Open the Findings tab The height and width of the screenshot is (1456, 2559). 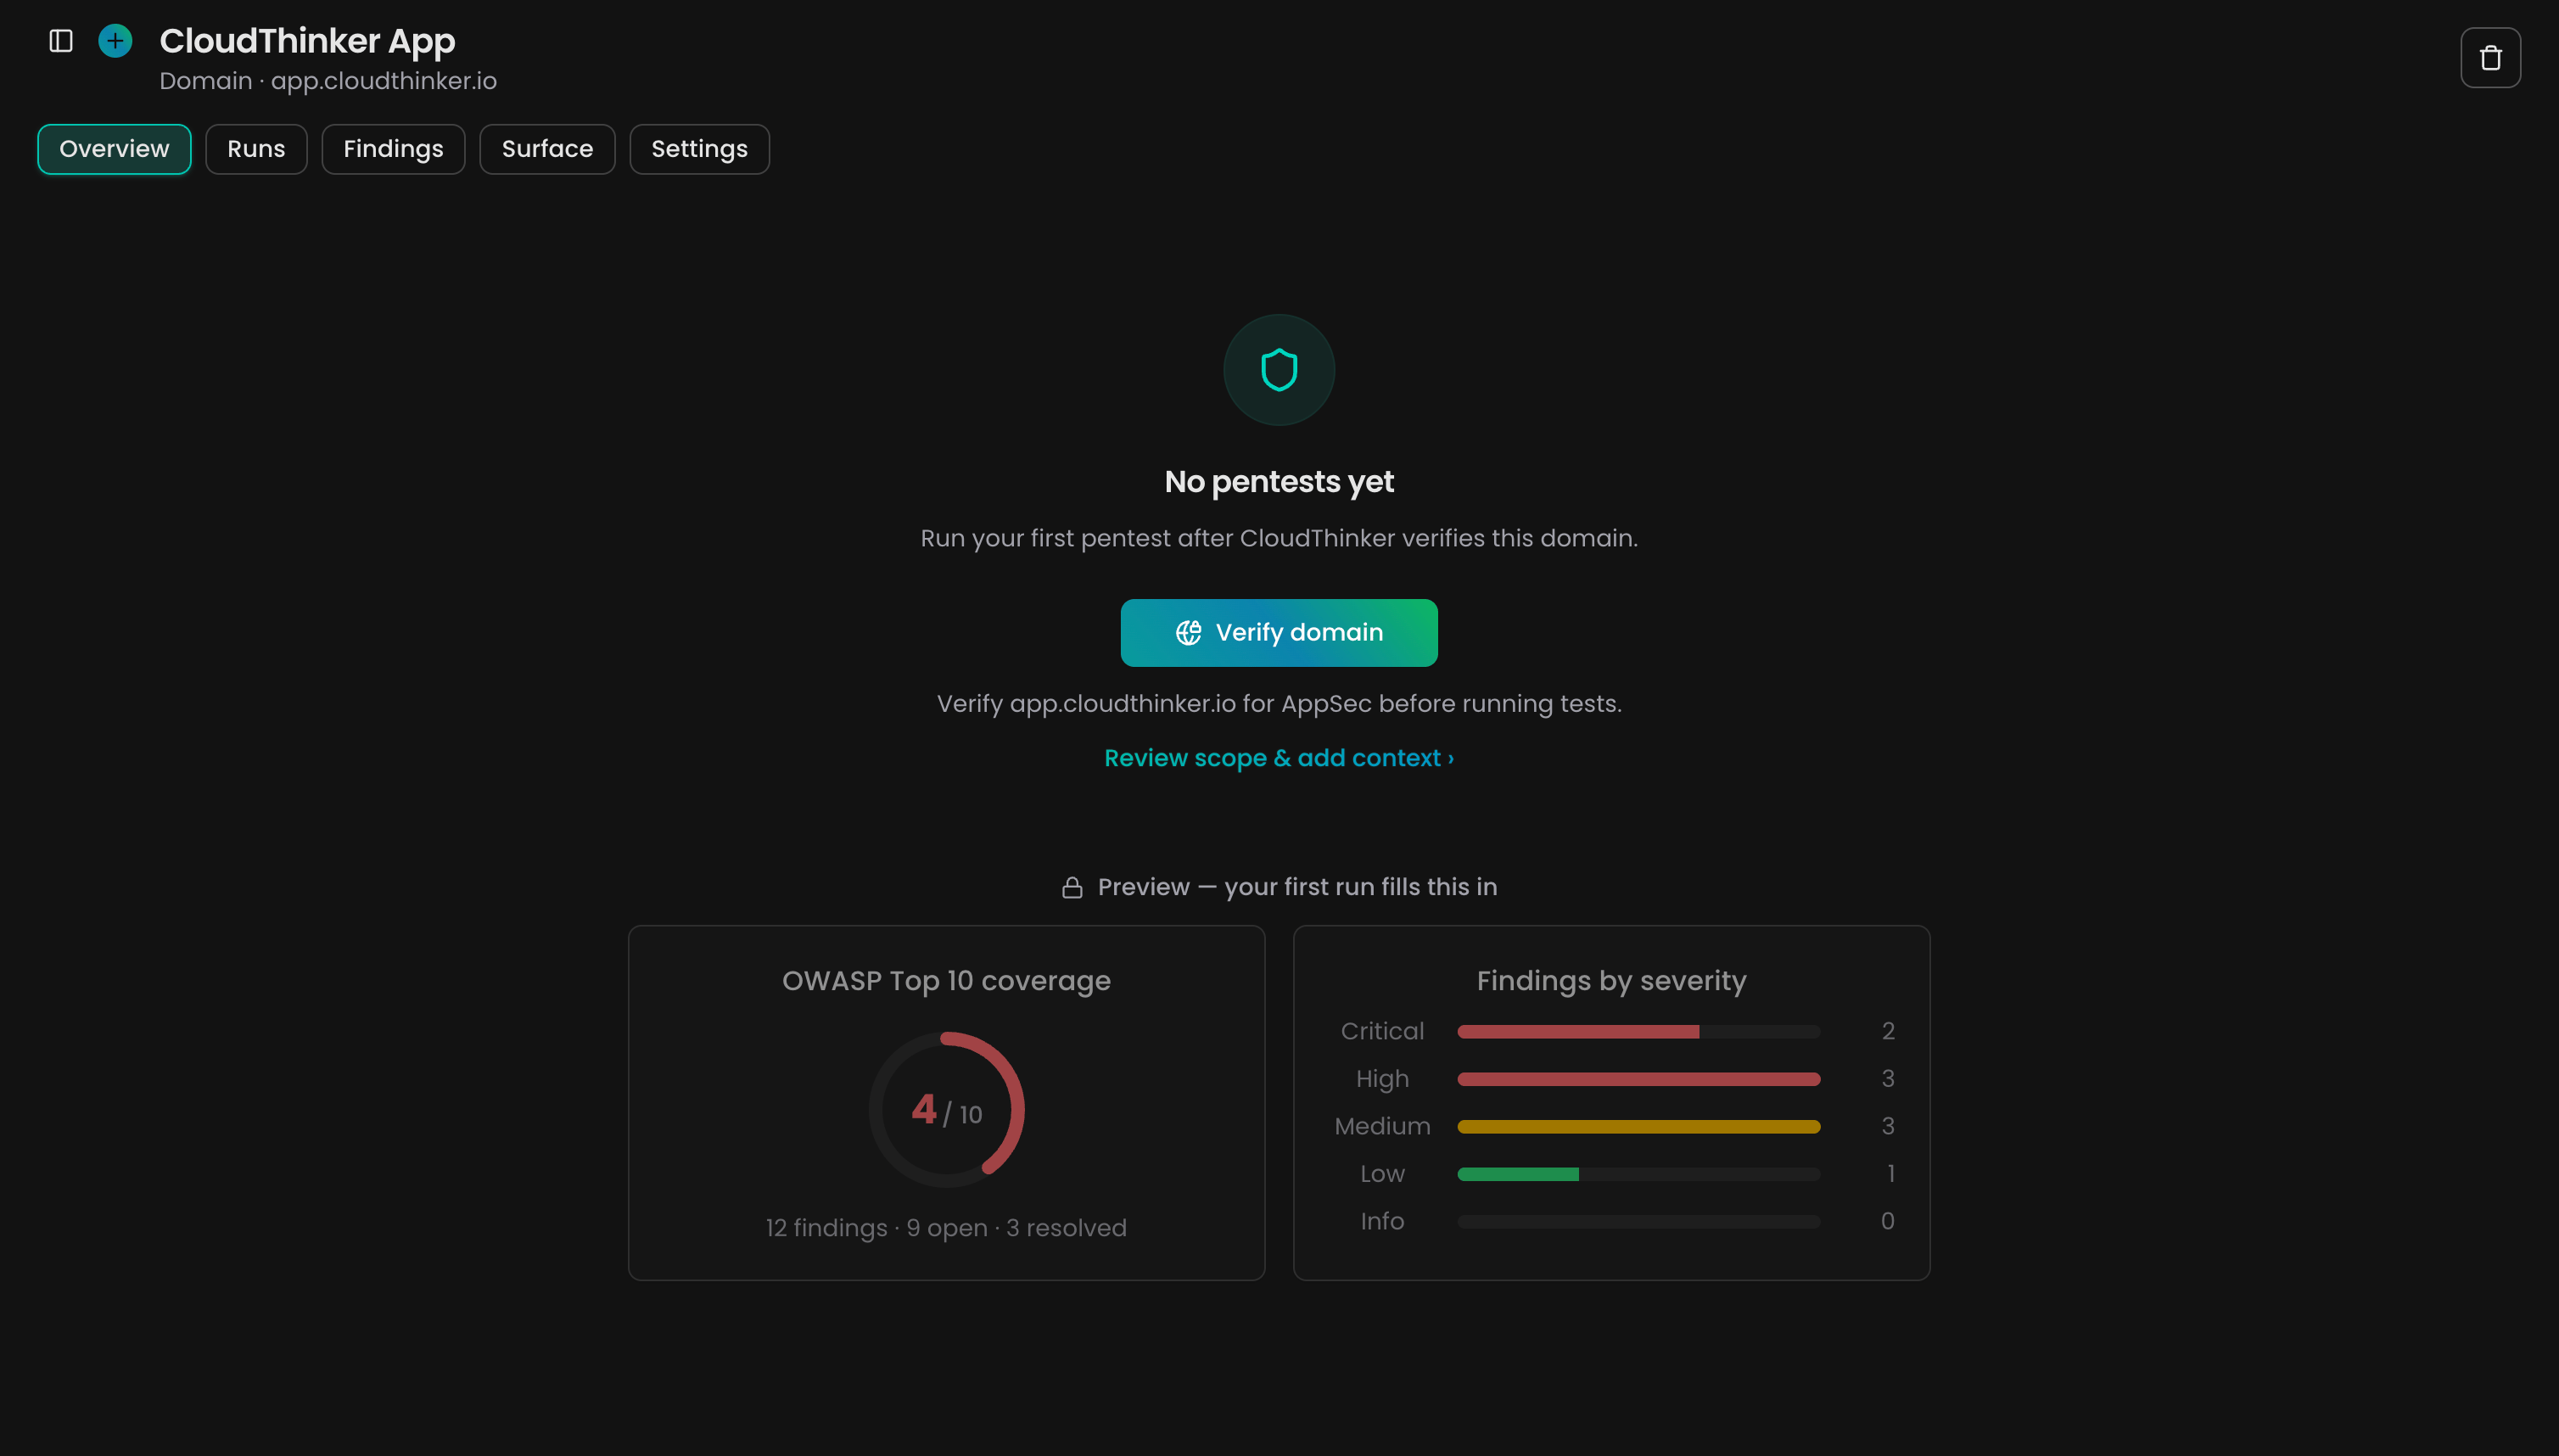(393, 149)
